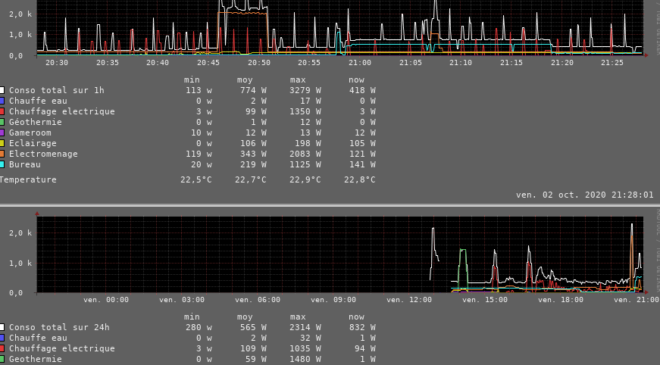
Task: Click the Eclairage current value '105 W'
Action: (x=362, y=143)
